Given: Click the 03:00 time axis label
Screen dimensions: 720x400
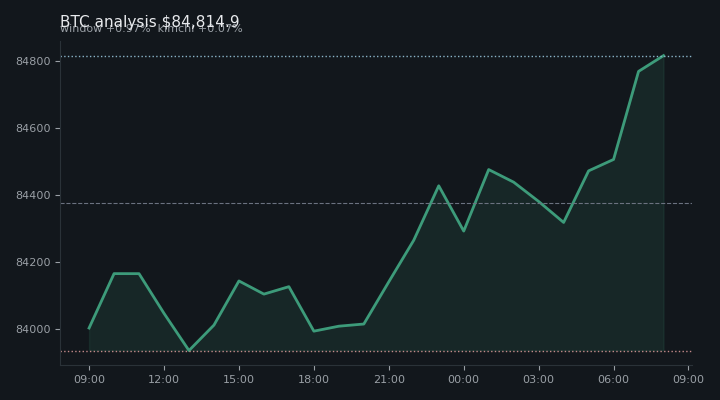Looking at the screenshot, I should click(x=539, y=379).
